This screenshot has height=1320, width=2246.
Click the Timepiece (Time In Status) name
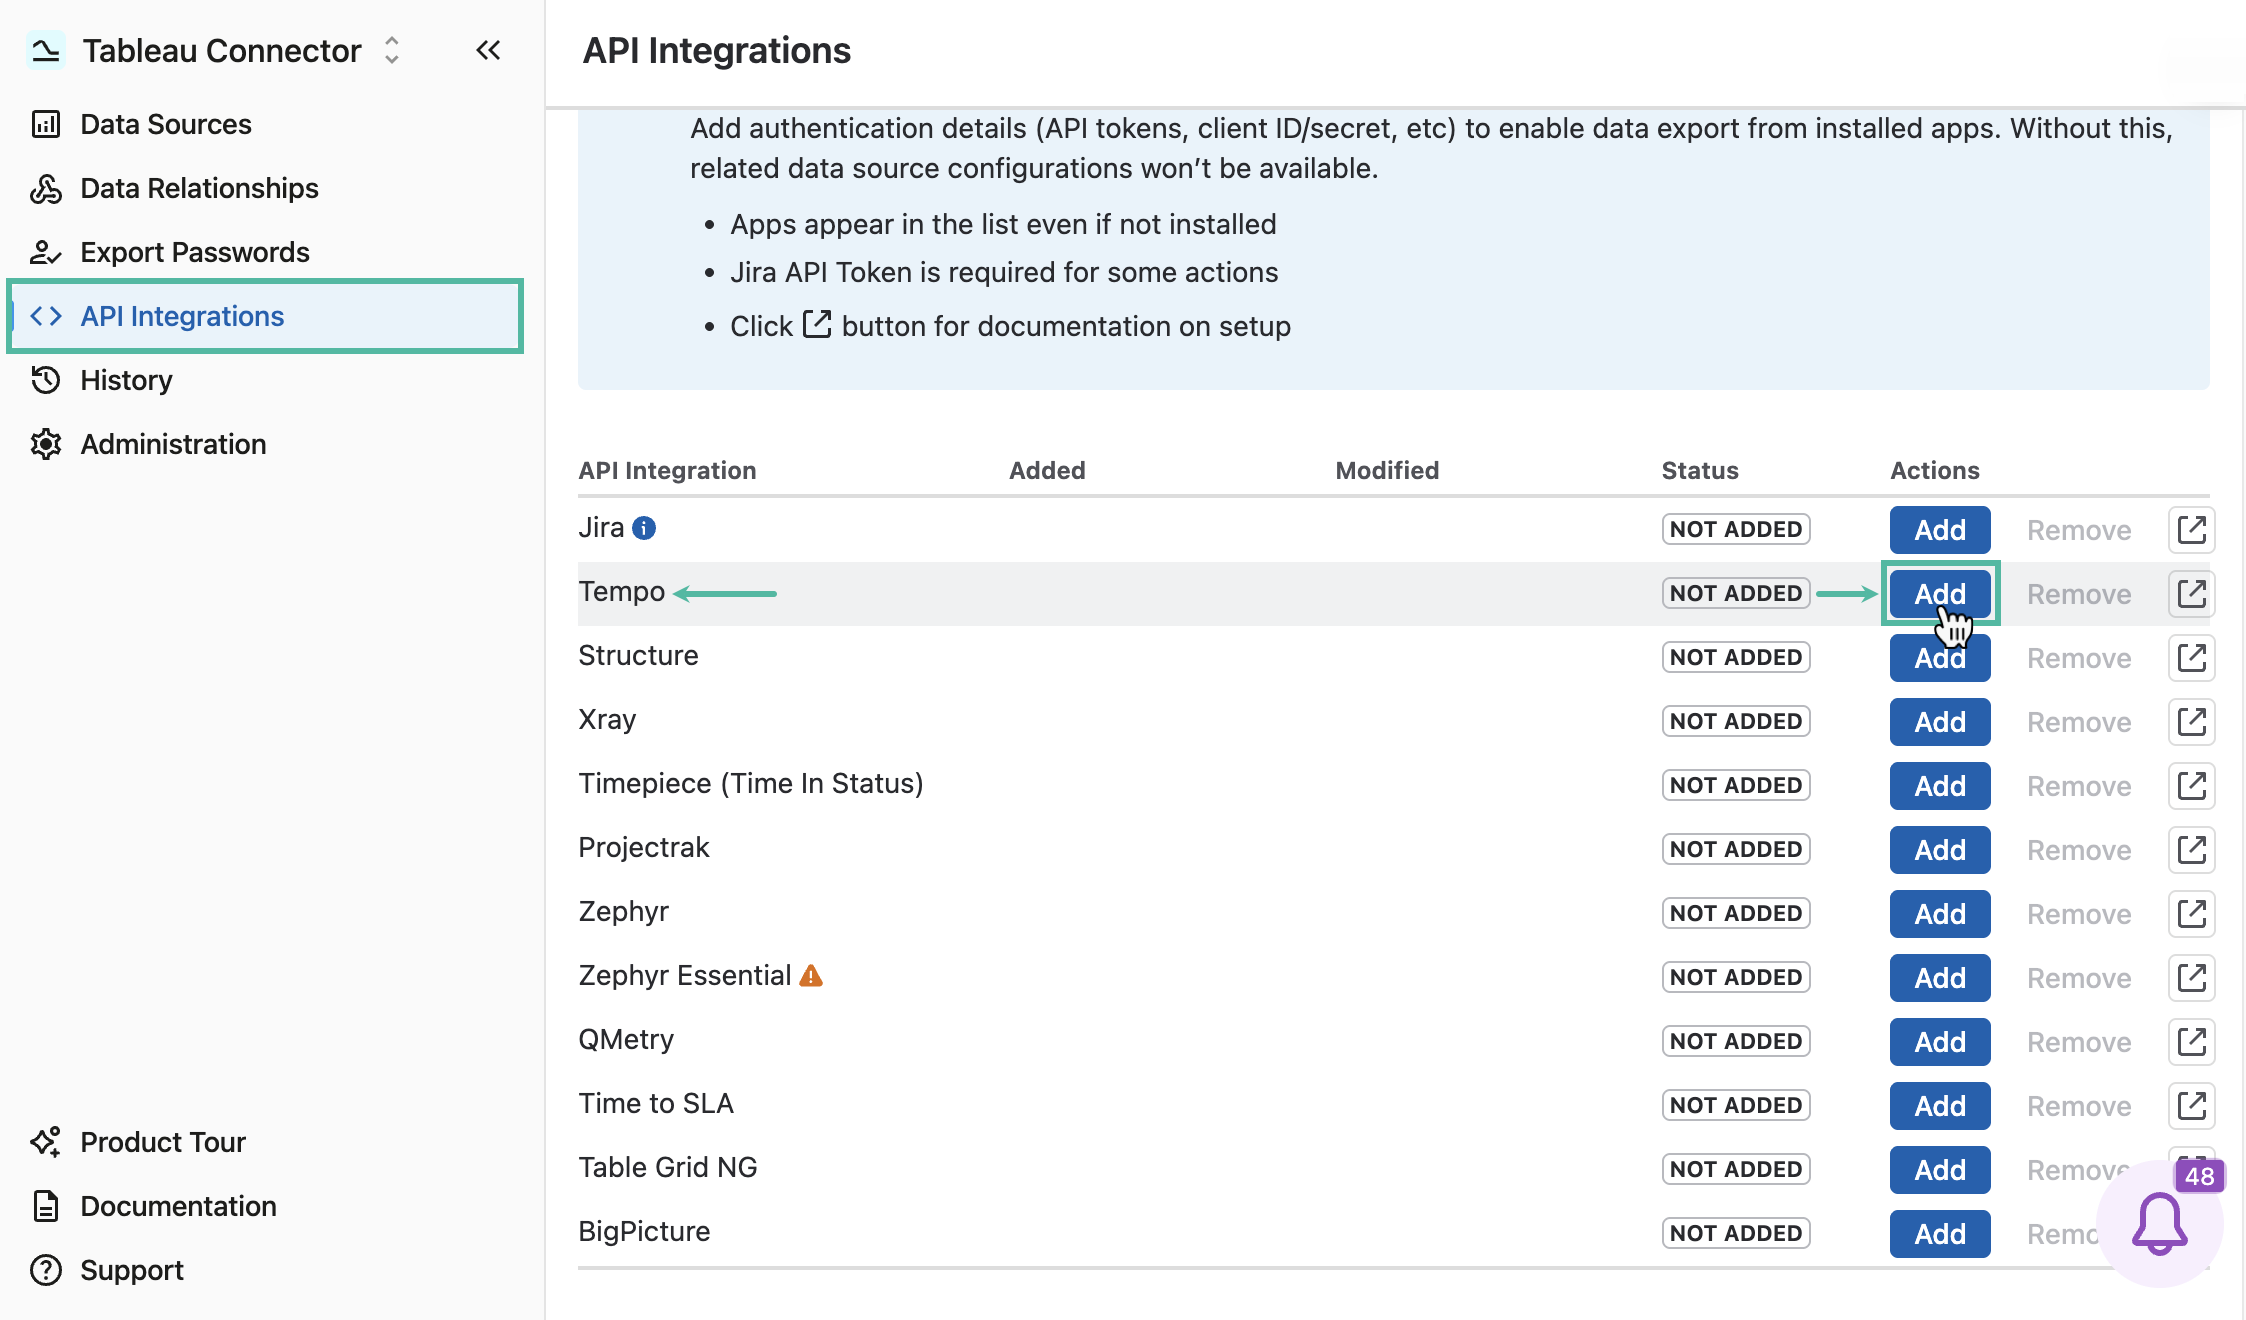pyautogui.click(x=751, y=783)
